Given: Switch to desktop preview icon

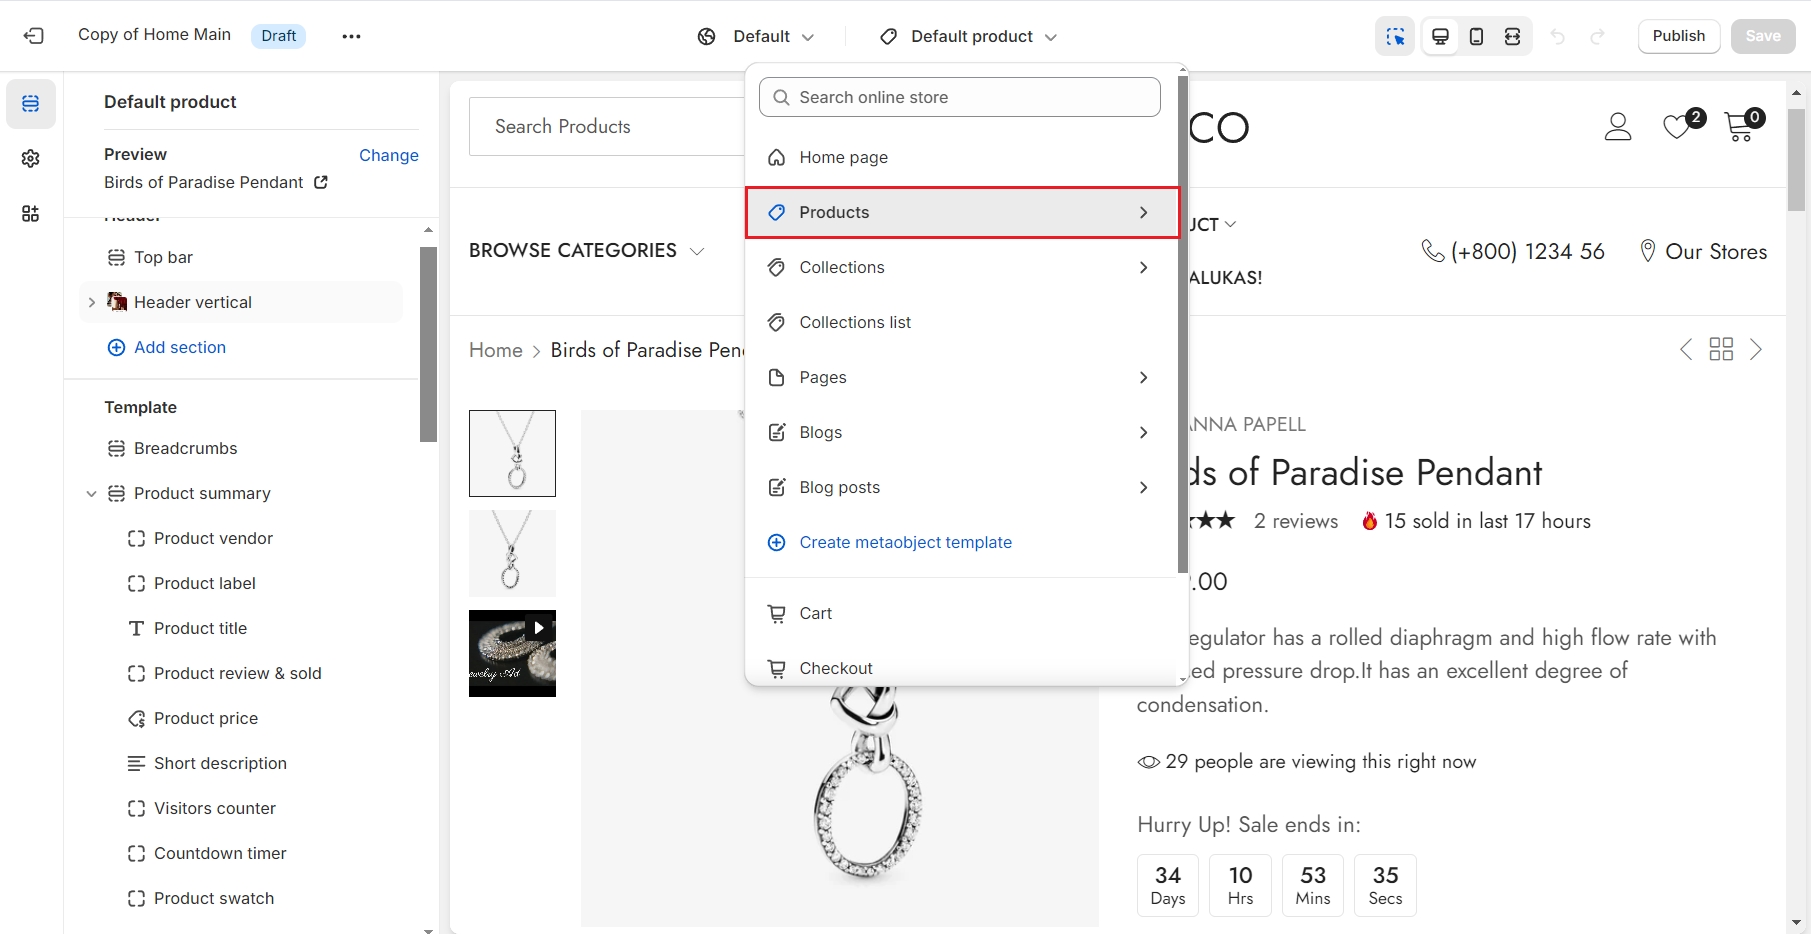Looking at the screenshot, I should (1440, 36).
